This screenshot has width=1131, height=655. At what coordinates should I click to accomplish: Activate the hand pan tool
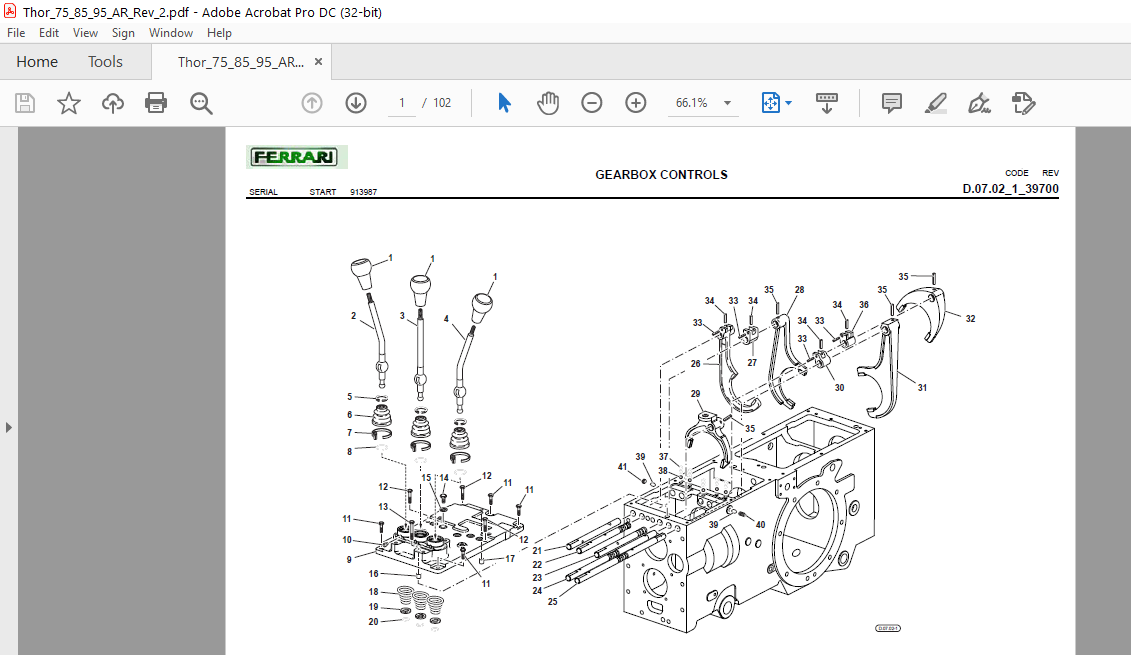(548, 103)
